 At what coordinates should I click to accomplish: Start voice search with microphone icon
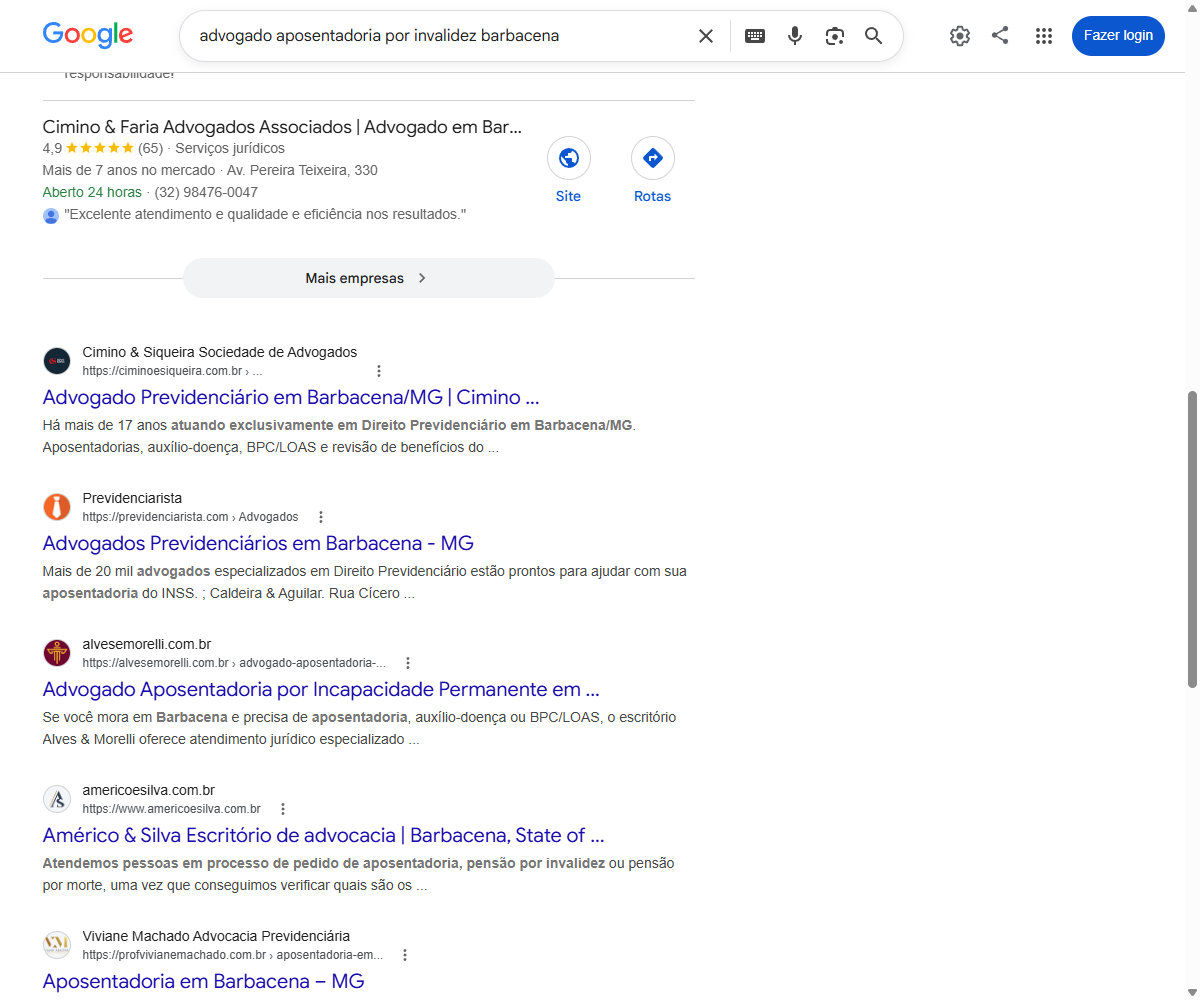(795, 36)
